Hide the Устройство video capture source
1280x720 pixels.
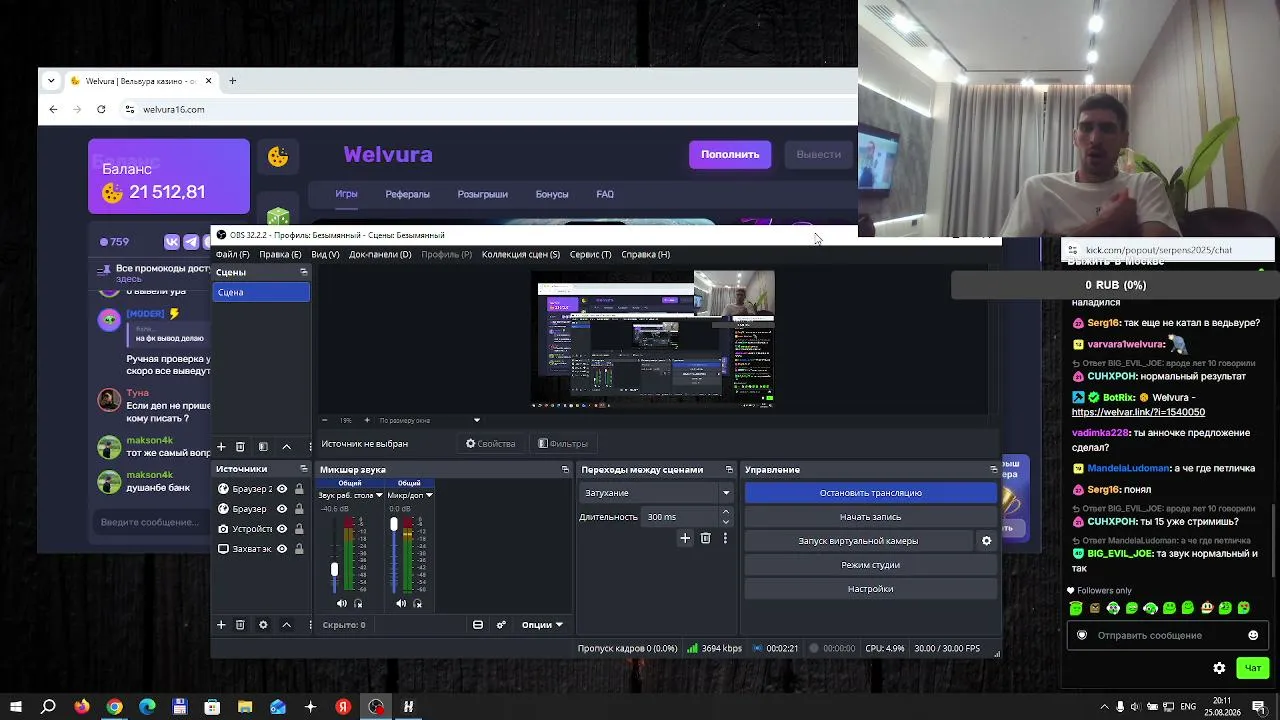[x=282, y=529]
